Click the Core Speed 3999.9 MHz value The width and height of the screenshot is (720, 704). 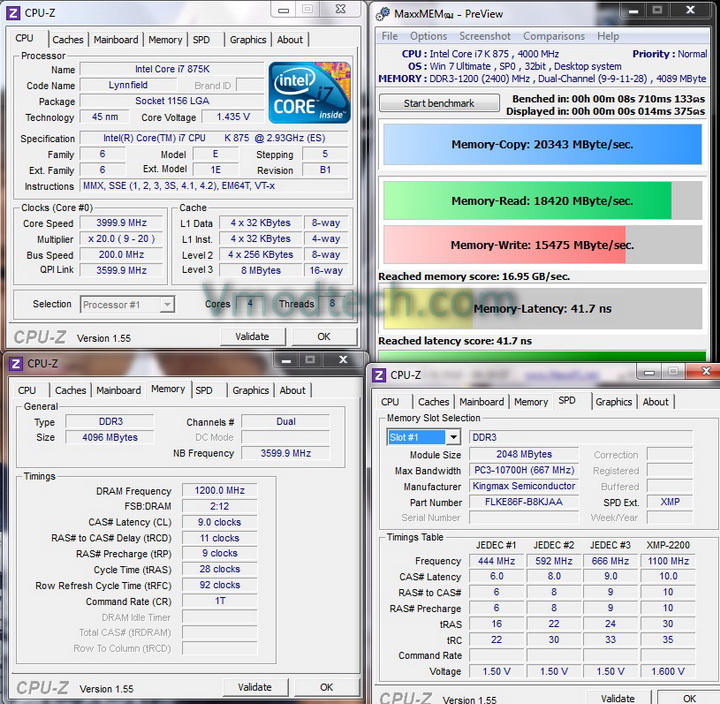[121, 223]
